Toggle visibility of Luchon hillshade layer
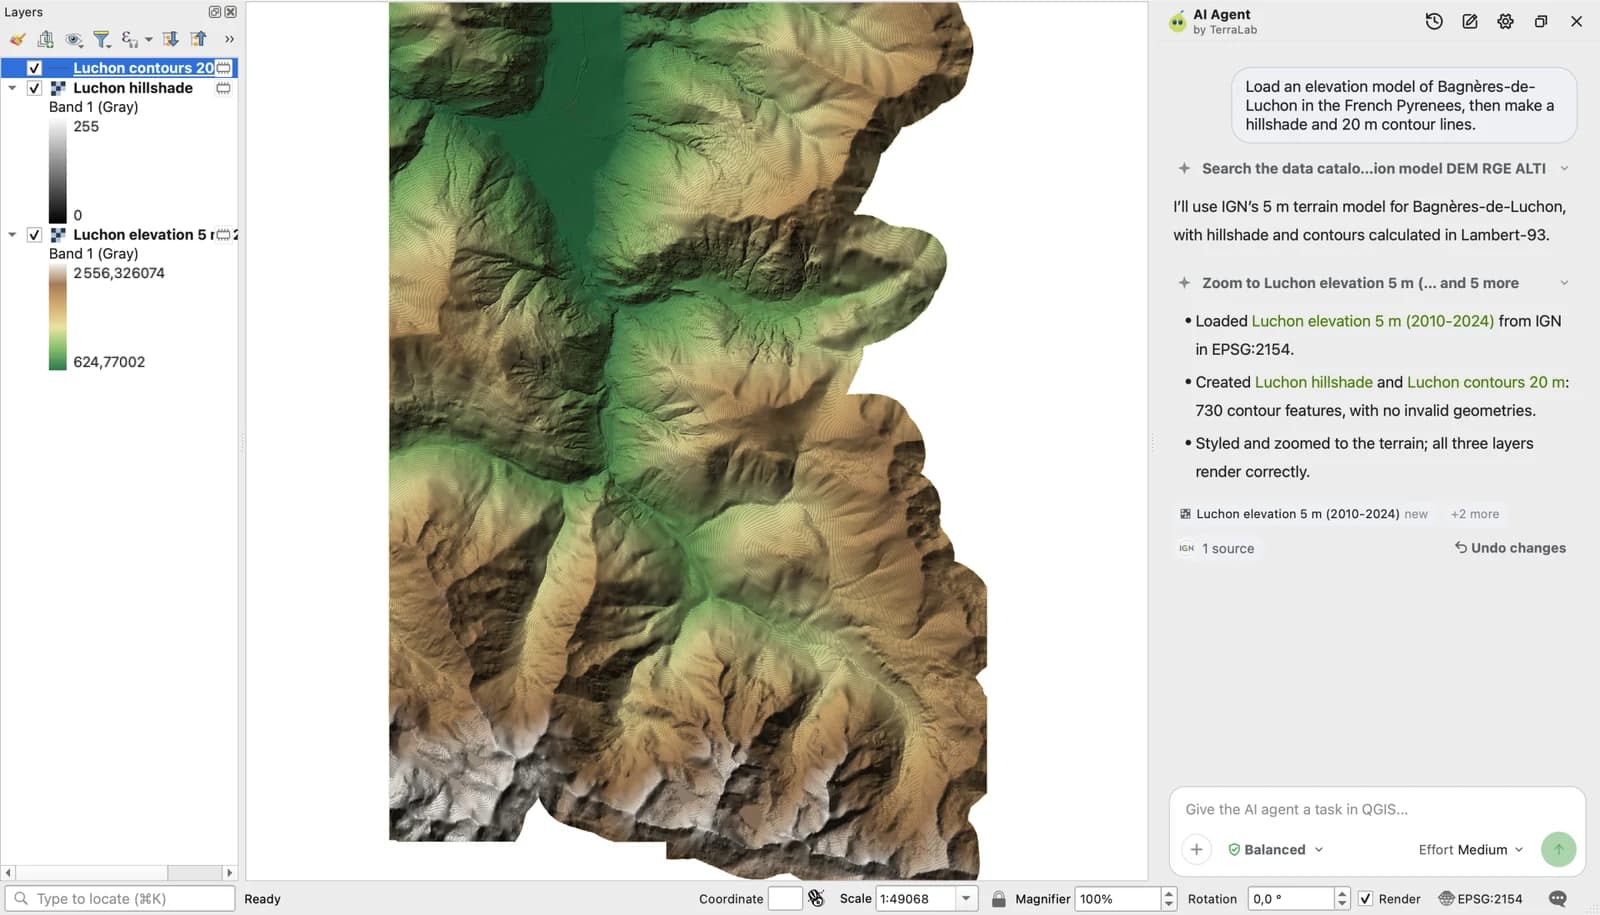 pos(34,88)
